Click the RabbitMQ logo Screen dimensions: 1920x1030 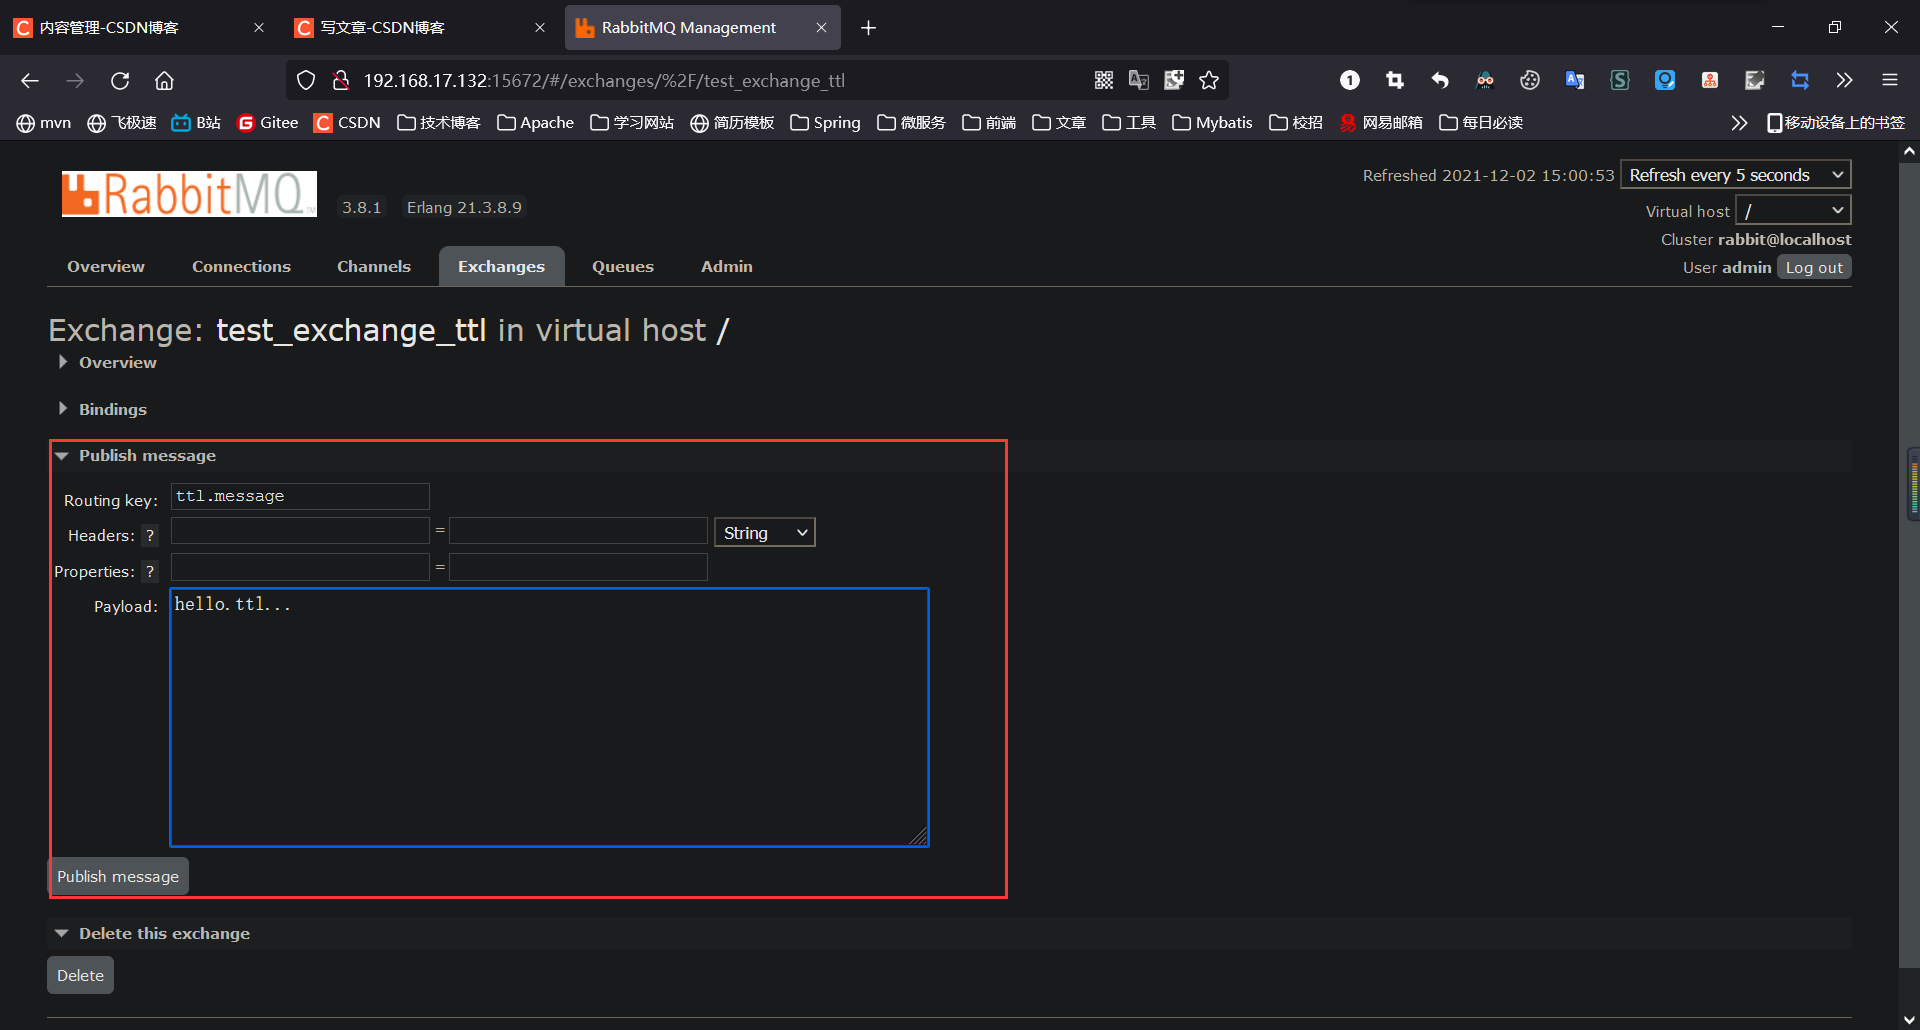189,194
